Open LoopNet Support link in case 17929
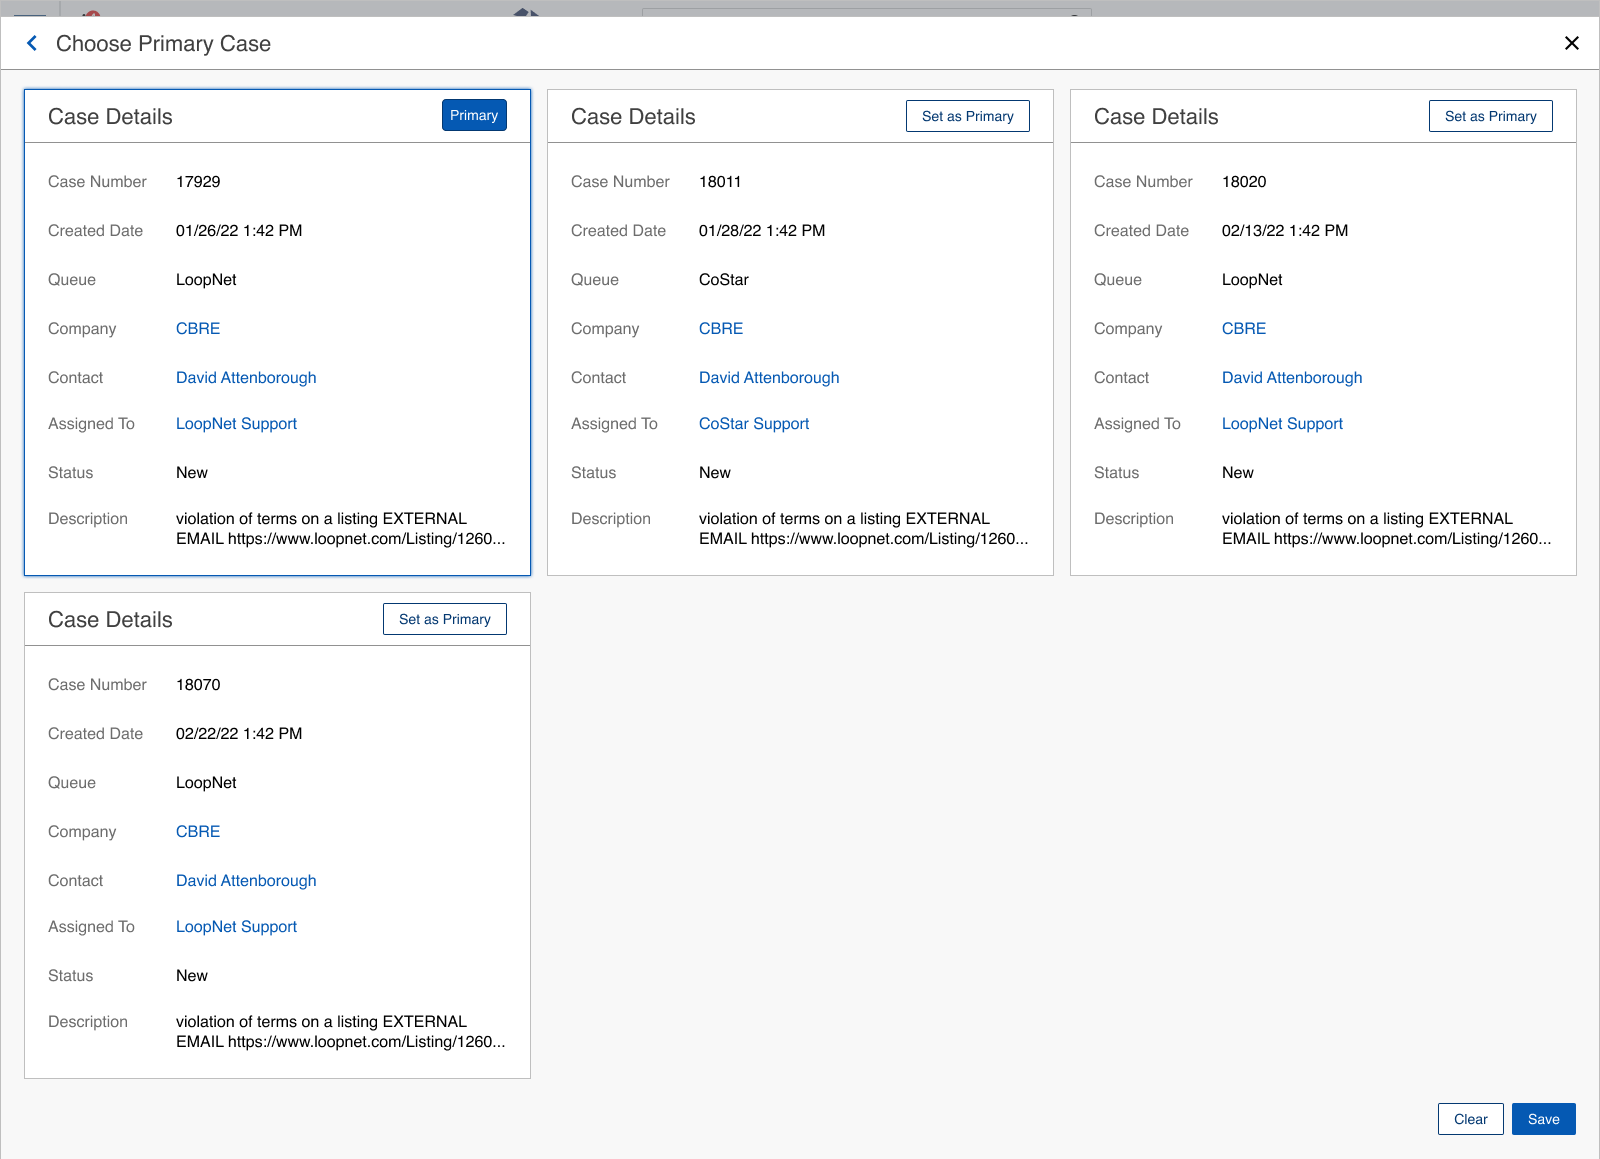Viewport: 1600px width, 1159px height. coord(236,423)
